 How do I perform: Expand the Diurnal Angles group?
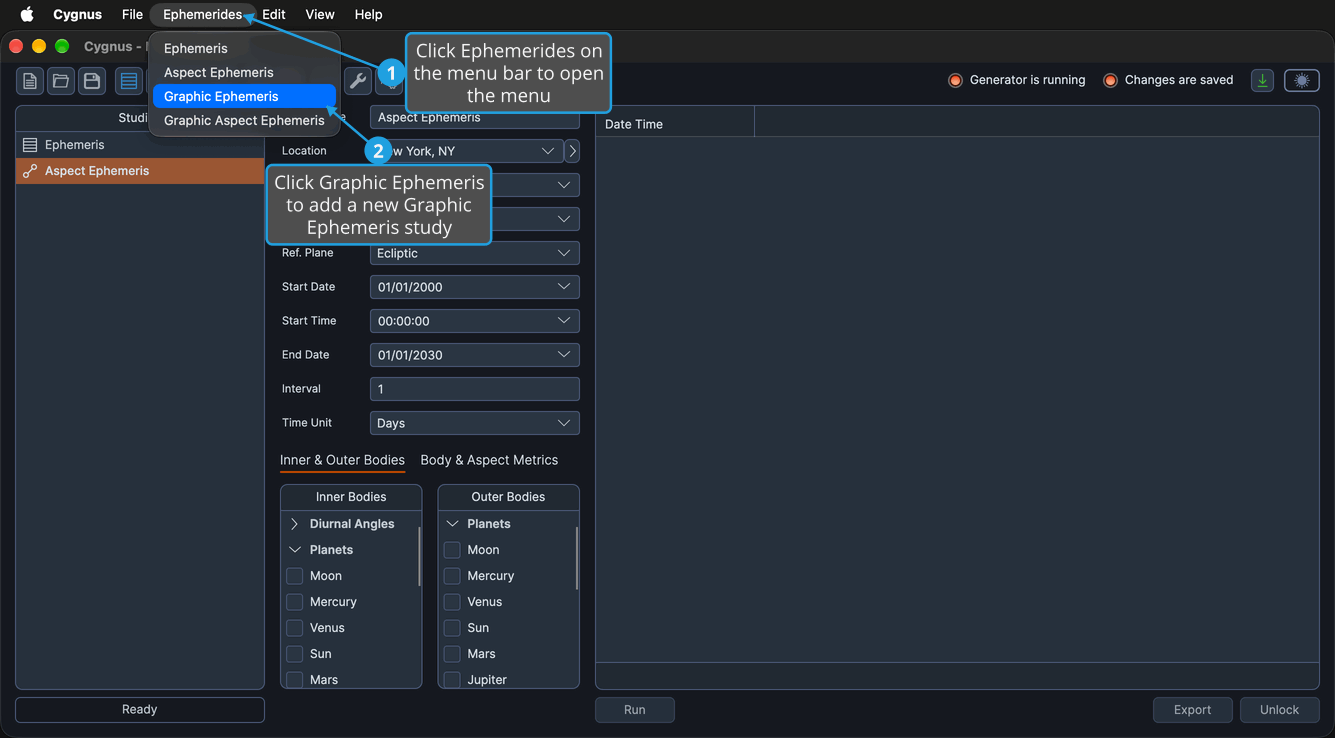(294, 524)
